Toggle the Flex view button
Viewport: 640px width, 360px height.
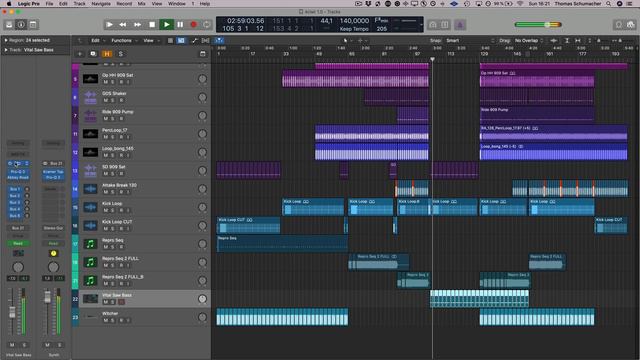206,40
